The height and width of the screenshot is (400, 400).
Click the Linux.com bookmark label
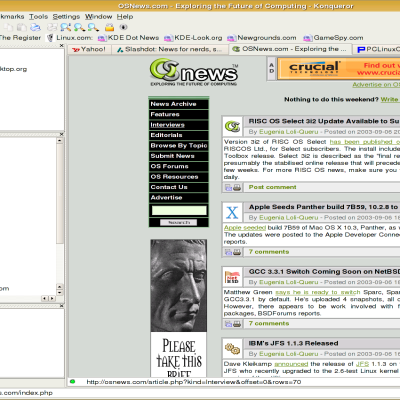pos(74,38)
